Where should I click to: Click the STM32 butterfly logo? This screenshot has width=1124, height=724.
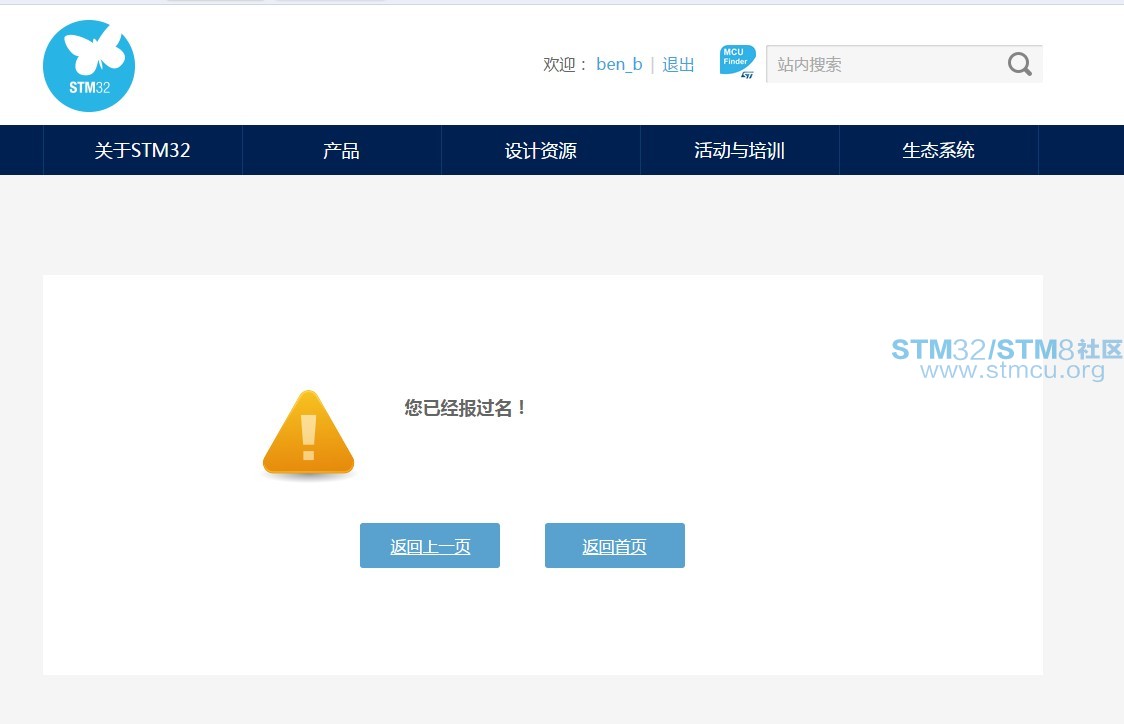89,66
